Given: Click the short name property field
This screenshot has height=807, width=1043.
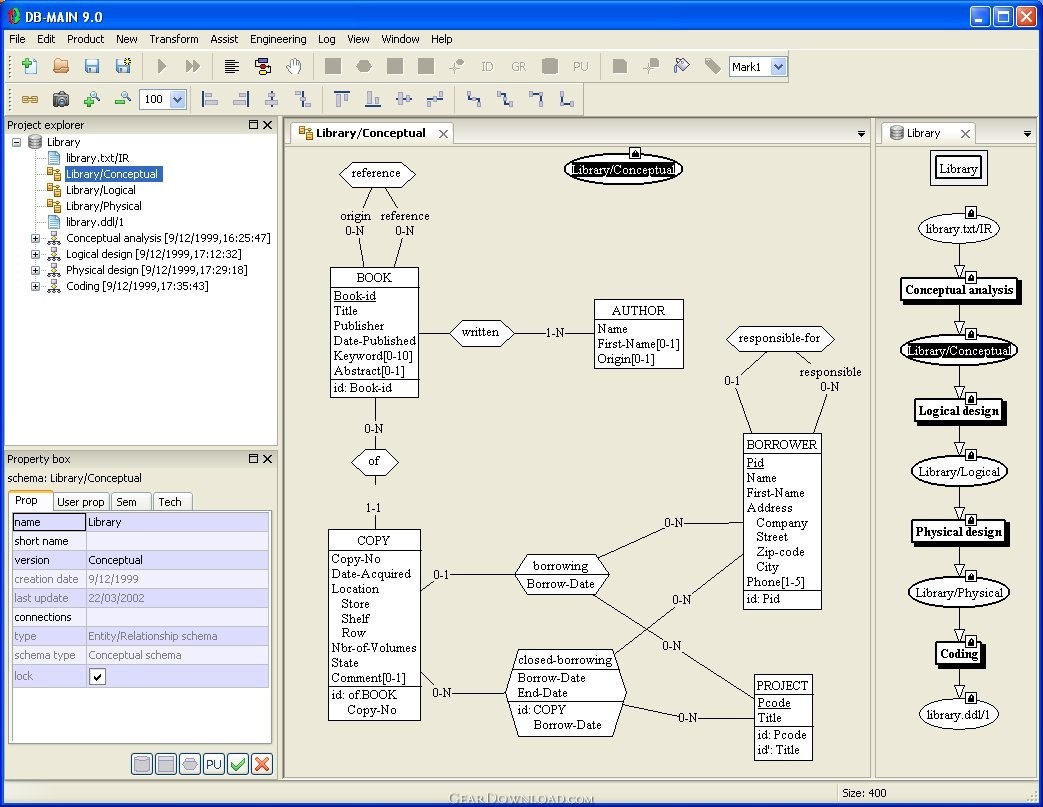Looking at the screenshot, I should click(177, 541).
